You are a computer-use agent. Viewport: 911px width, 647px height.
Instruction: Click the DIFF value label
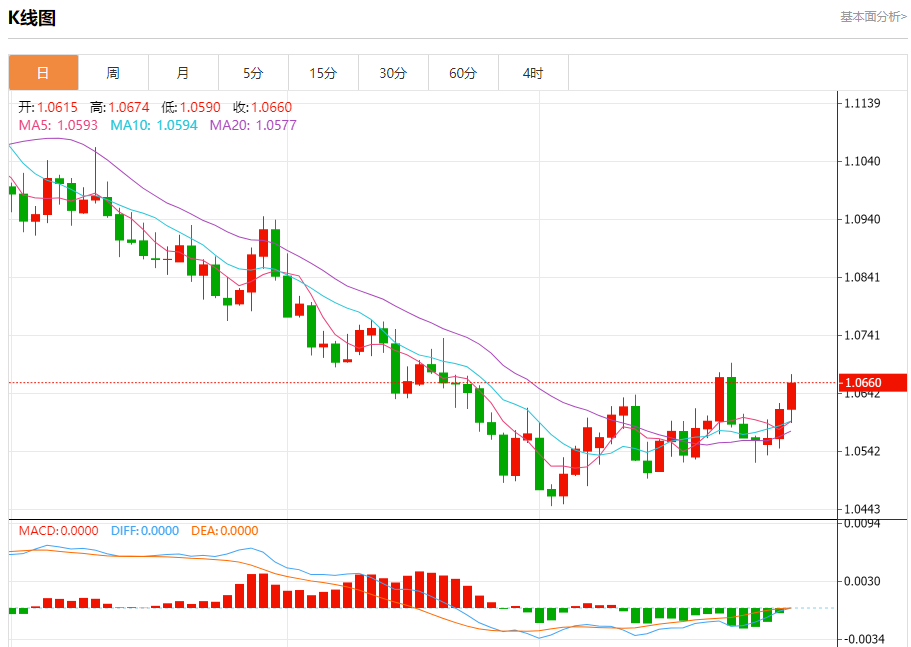click(x=145, y=531)
